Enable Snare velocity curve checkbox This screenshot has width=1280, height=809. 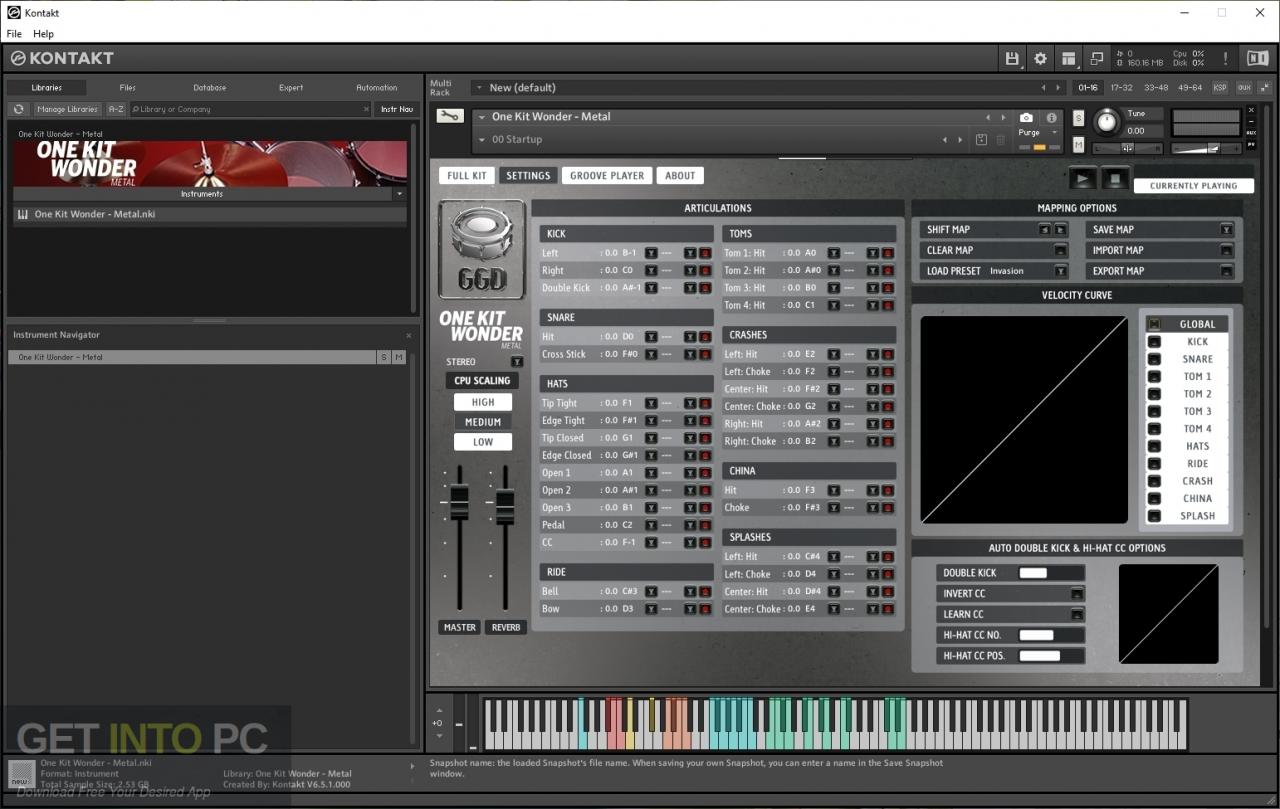(x=1154, y=359)
